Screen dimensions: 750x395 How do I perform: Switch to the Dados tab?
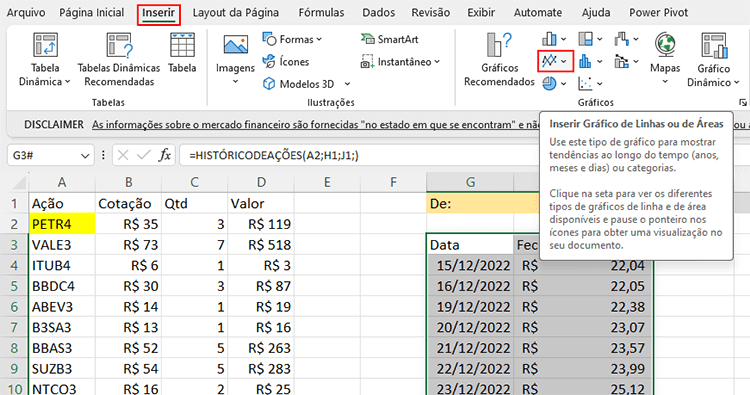coord(378,13)
